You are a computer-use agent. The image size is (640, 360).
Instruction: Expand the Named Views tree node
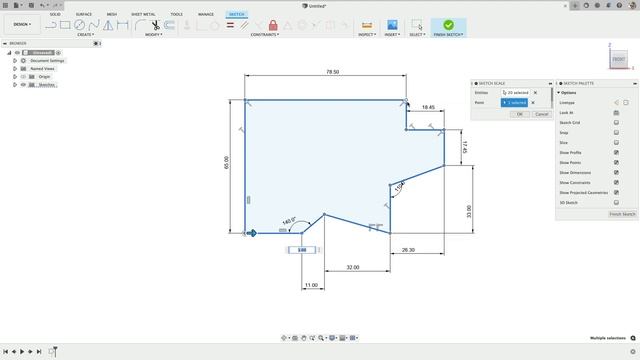pyautogui.click(x=15, y=69)
